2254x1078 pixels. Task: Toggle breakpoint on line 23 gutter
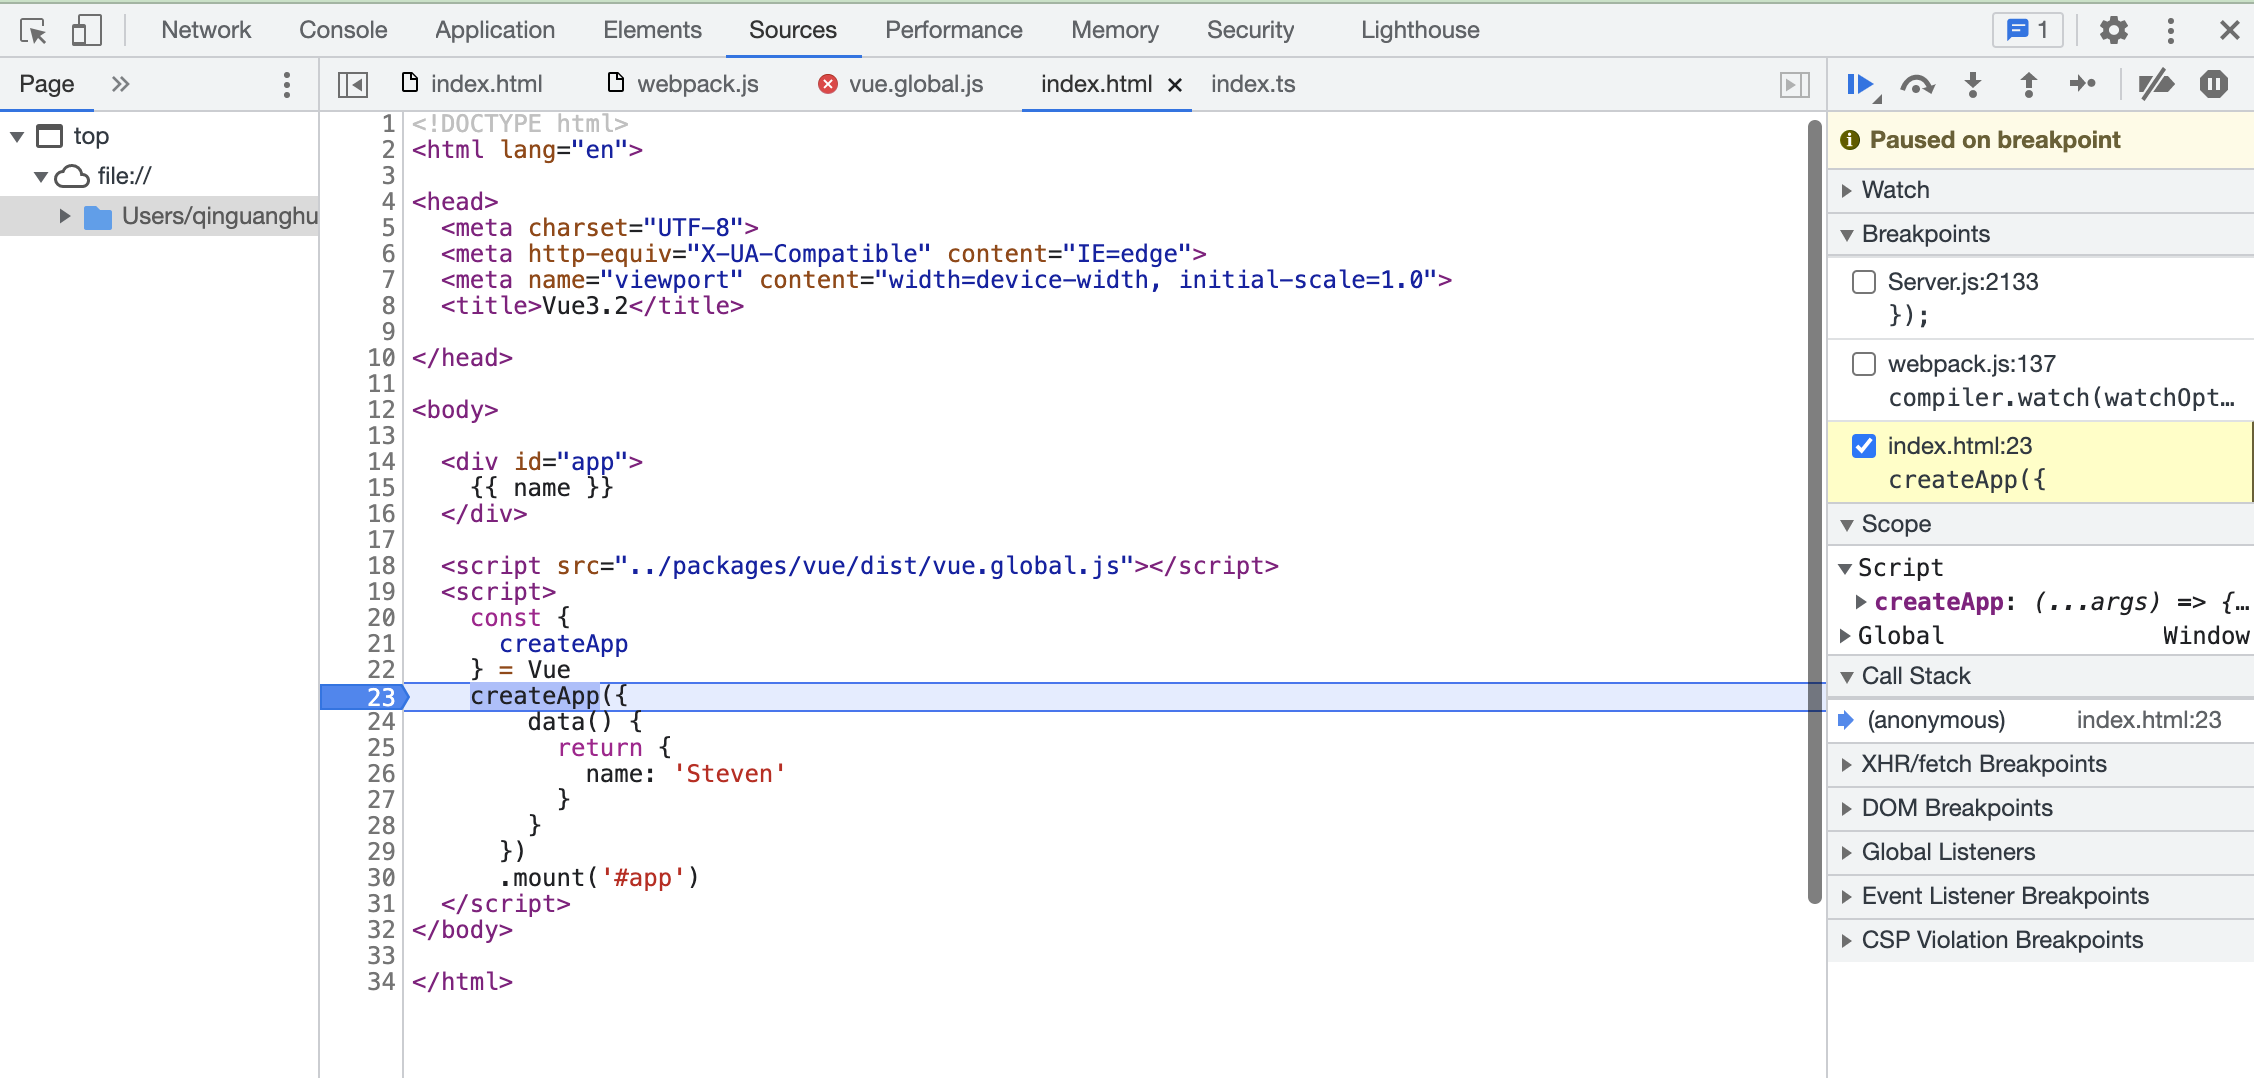[x=364, y=697]
